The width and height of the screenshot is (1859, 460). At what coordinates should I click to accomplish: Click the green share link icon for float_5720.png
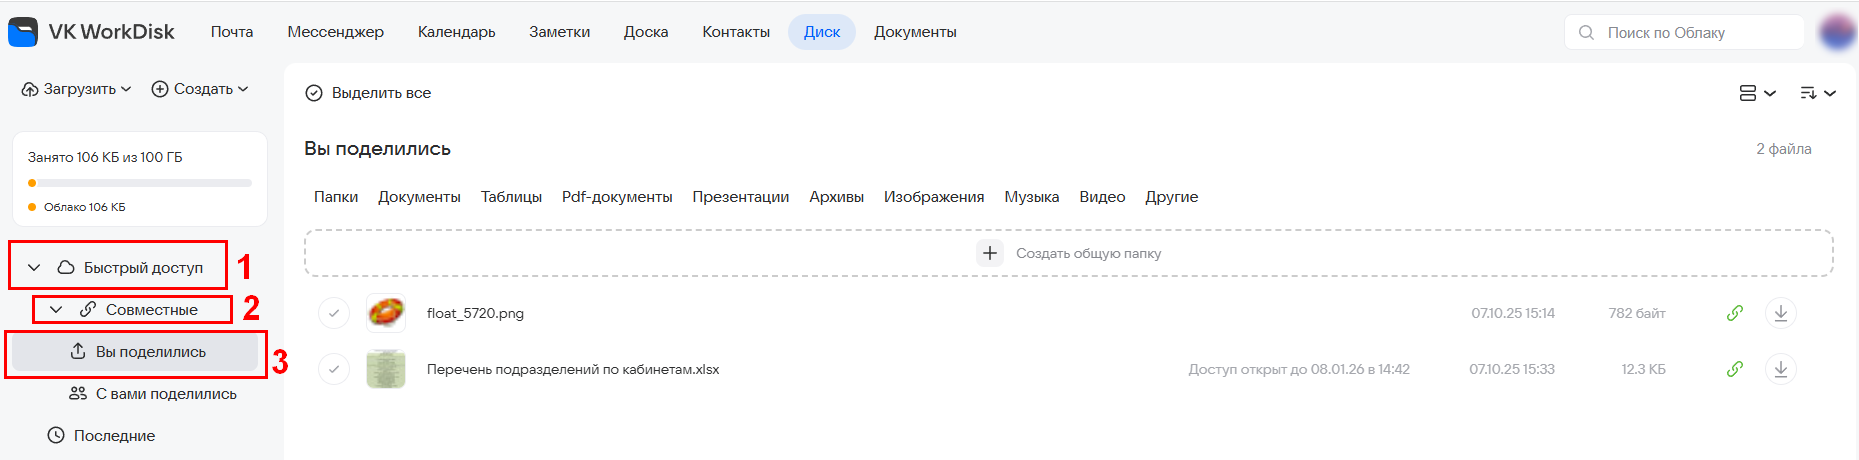(x=1735, y=313)
